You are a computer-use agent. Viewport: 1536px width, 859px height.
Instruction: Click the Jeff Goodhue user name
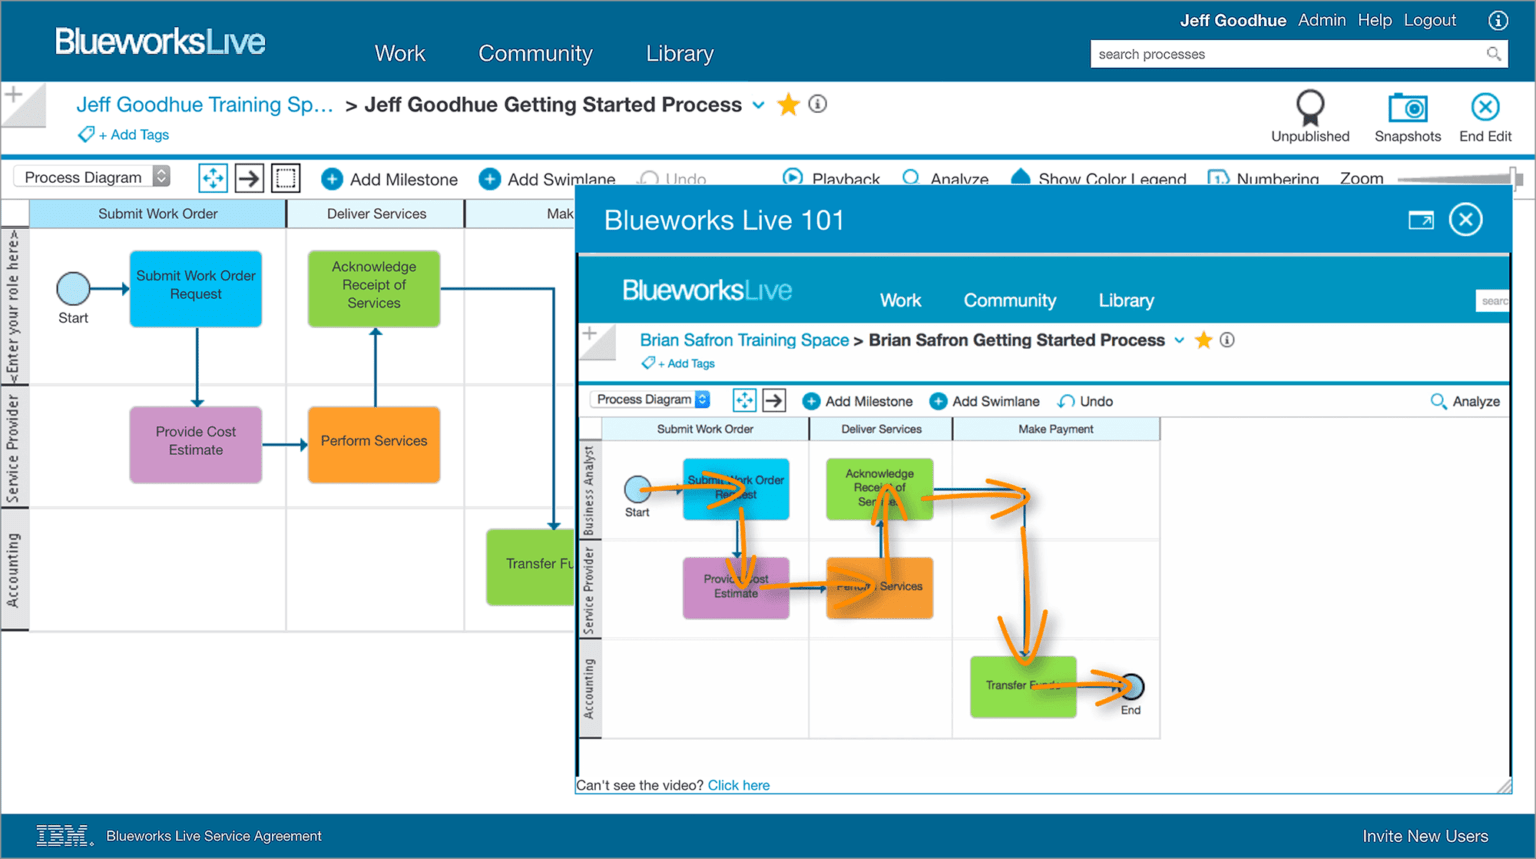tap(1233, 20)
